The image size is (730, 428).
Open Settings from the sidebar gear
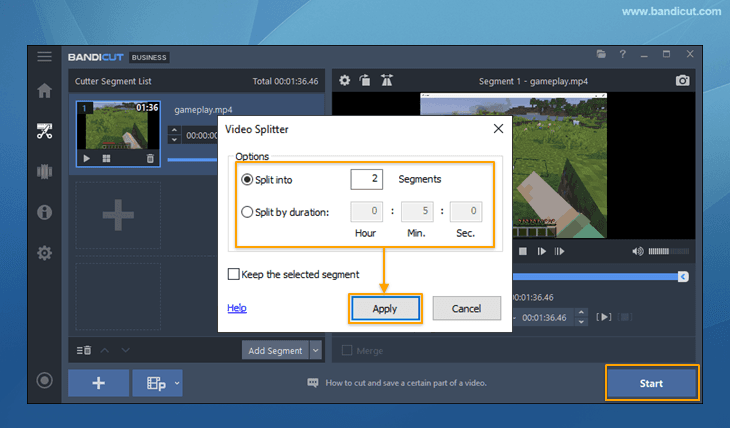coord(45,253)
